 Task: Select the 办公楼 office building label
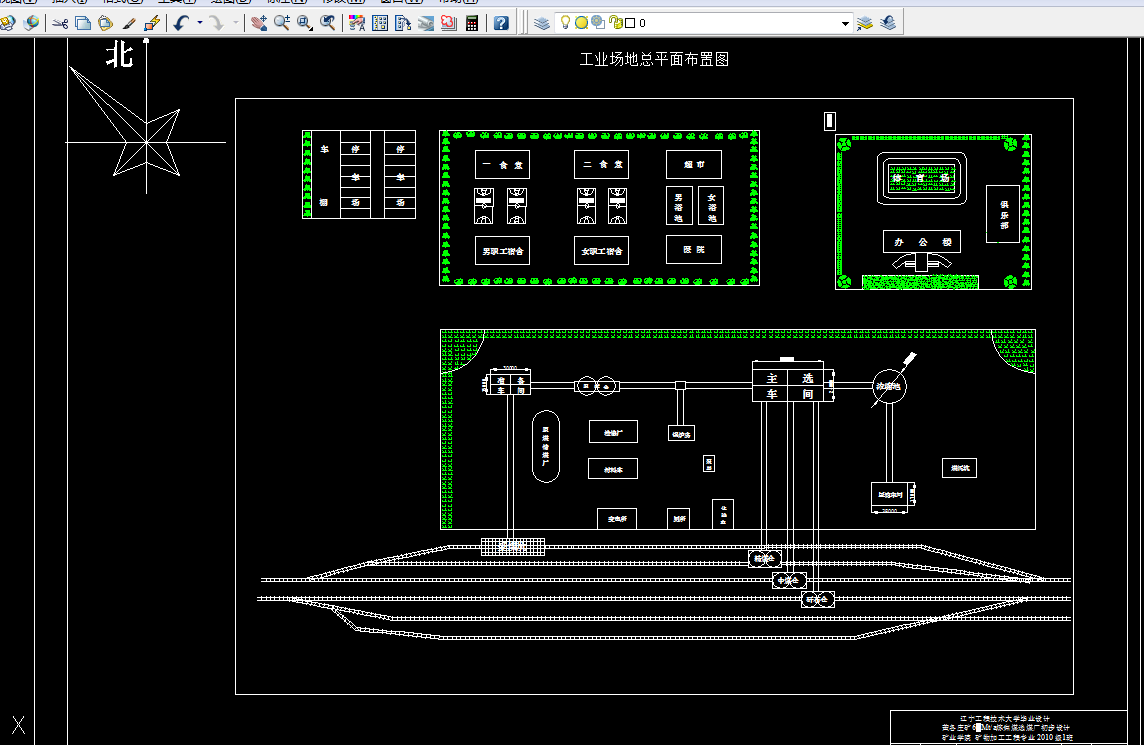coord(922,242)
